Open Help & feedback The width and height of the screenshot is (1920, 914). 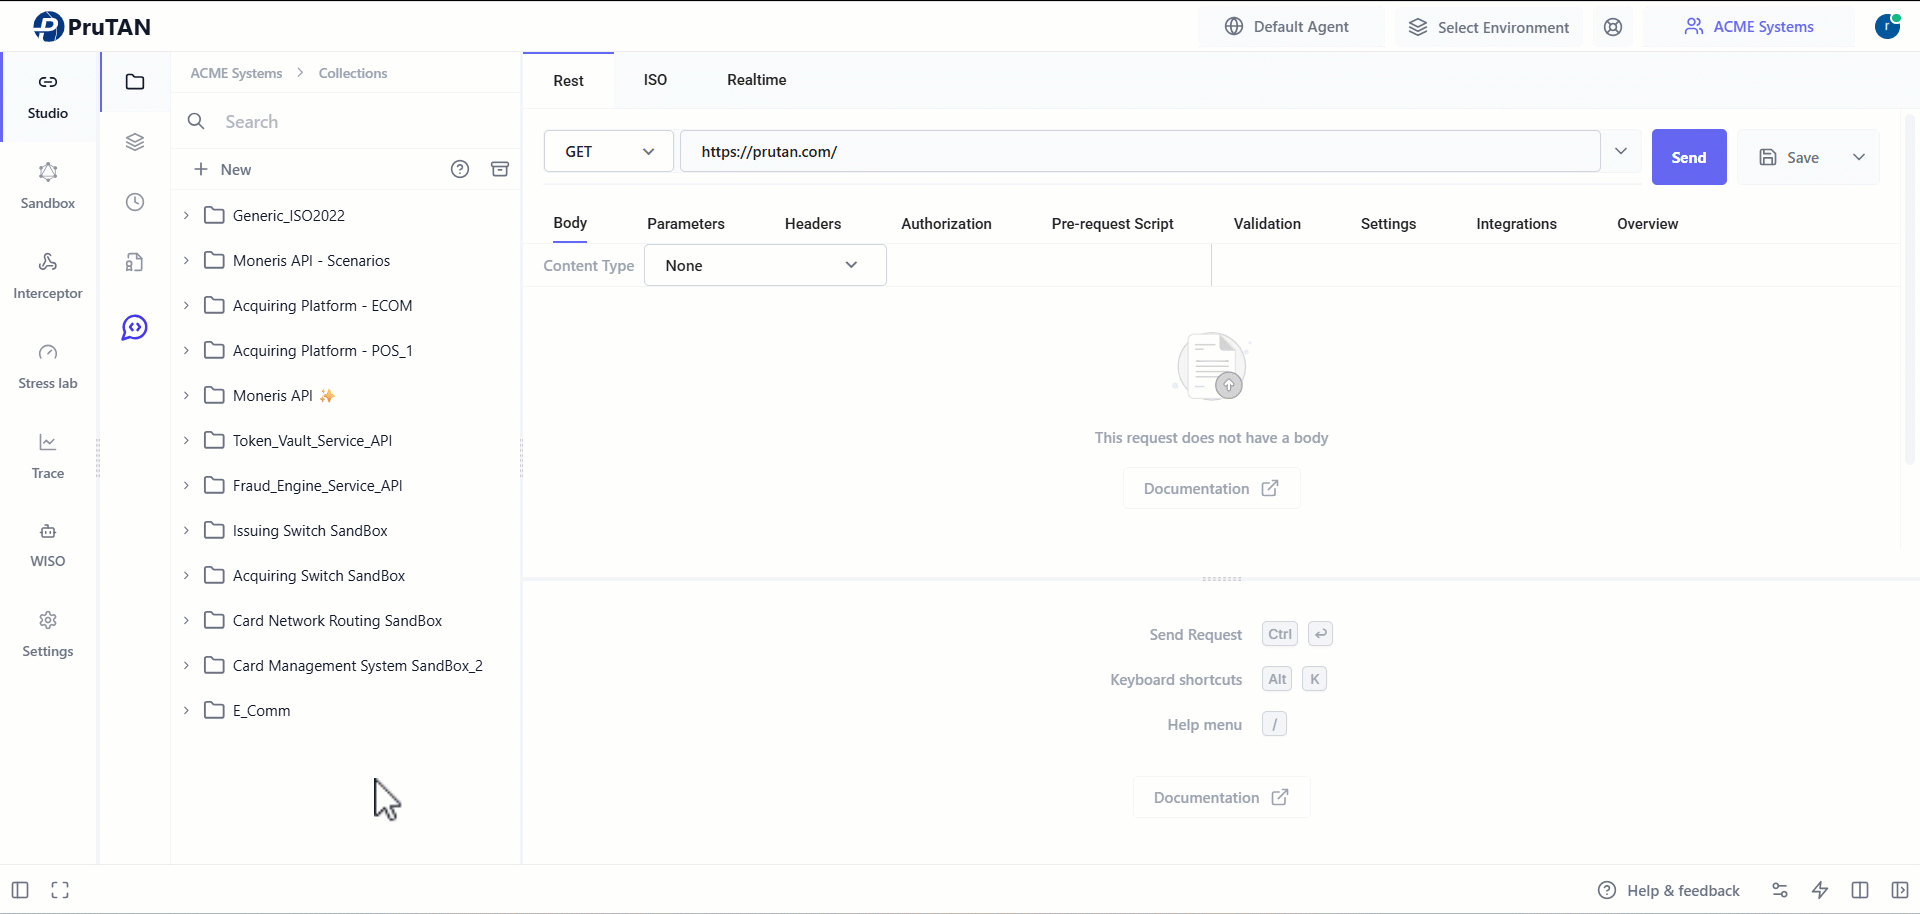tap(1669, 890)
